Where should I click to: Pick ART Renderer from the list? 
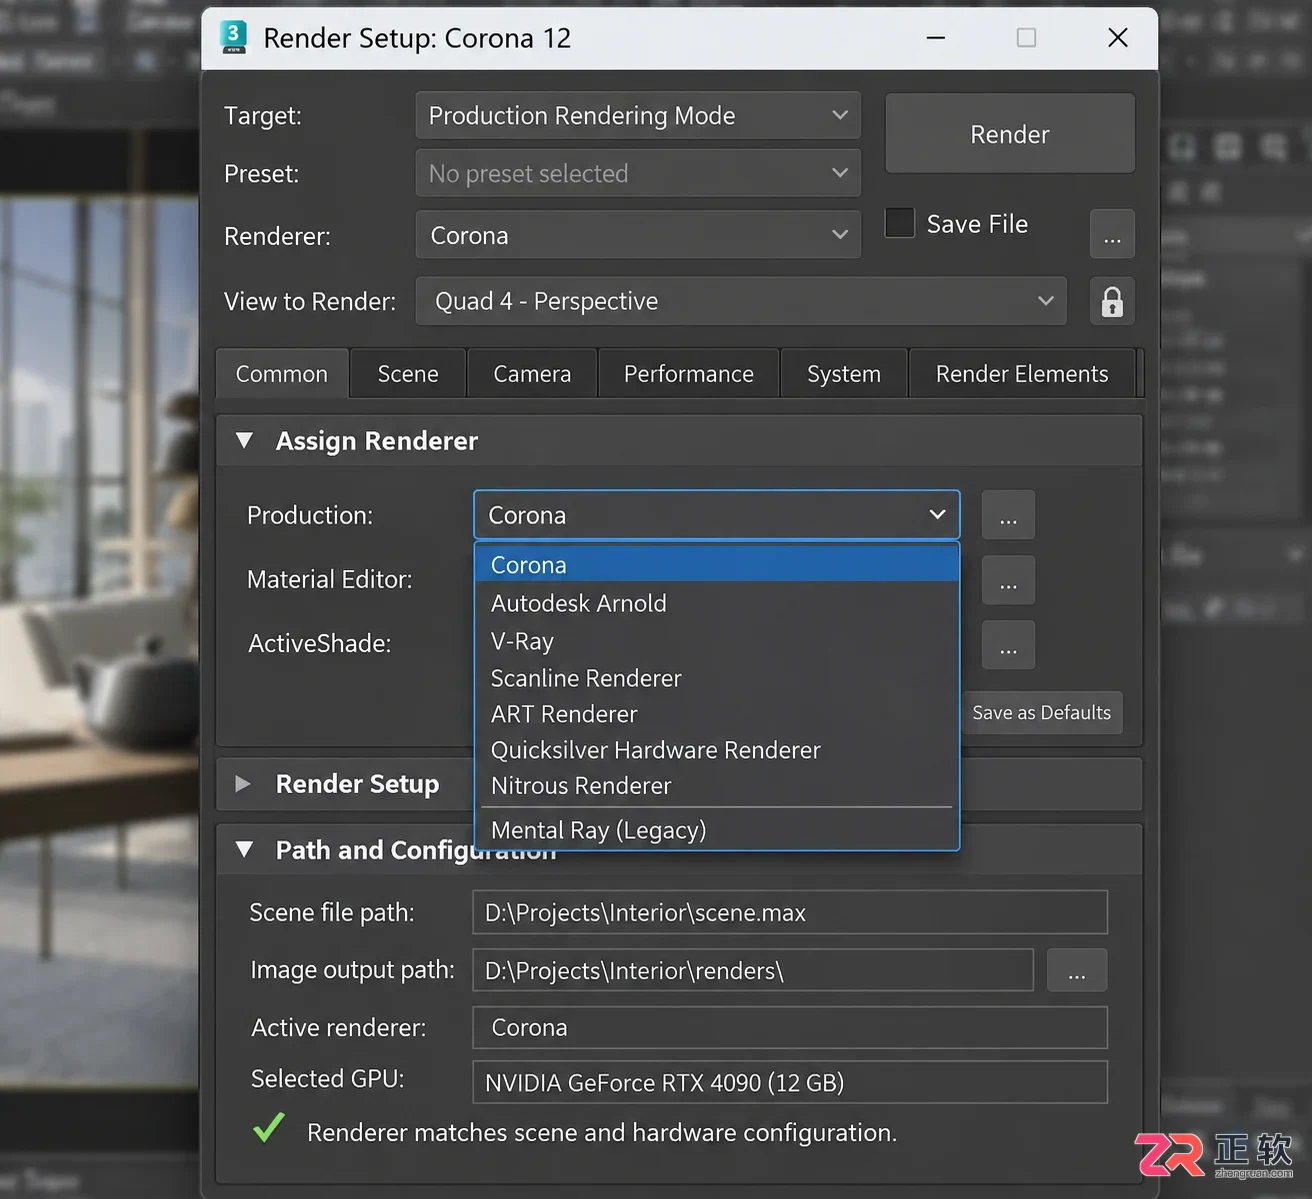717,714
